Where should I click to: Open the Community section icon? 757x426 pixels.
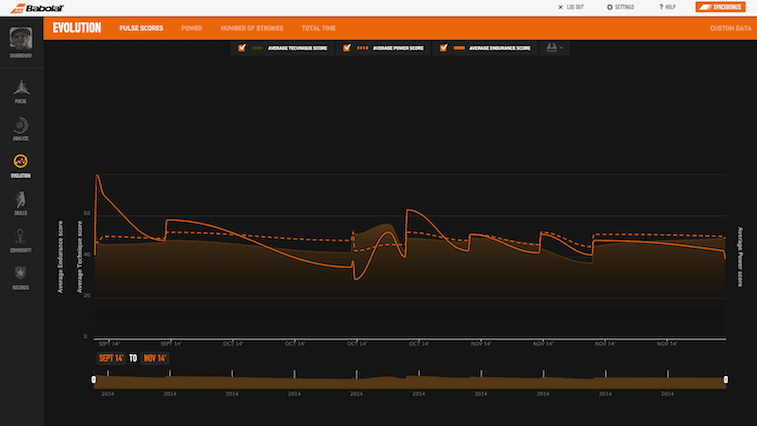point(20,237)
